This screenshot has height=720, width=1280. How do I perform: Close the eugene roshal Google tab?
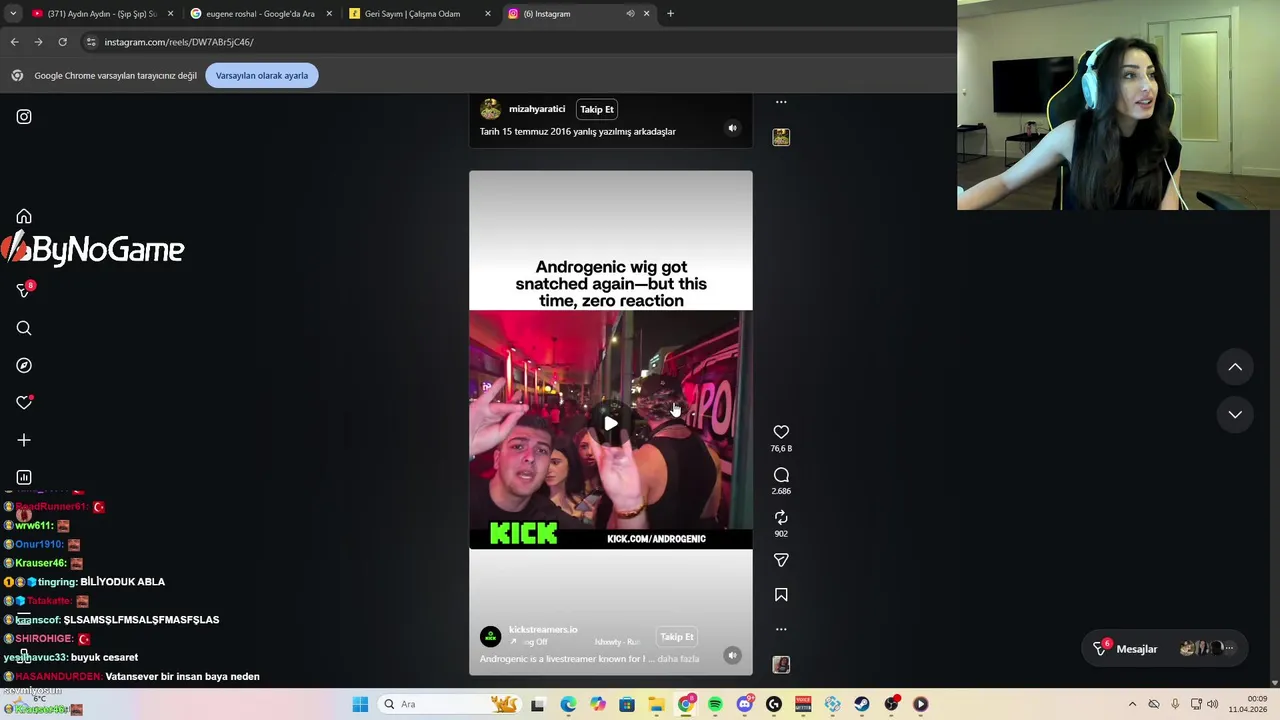[x=329, y=14]
